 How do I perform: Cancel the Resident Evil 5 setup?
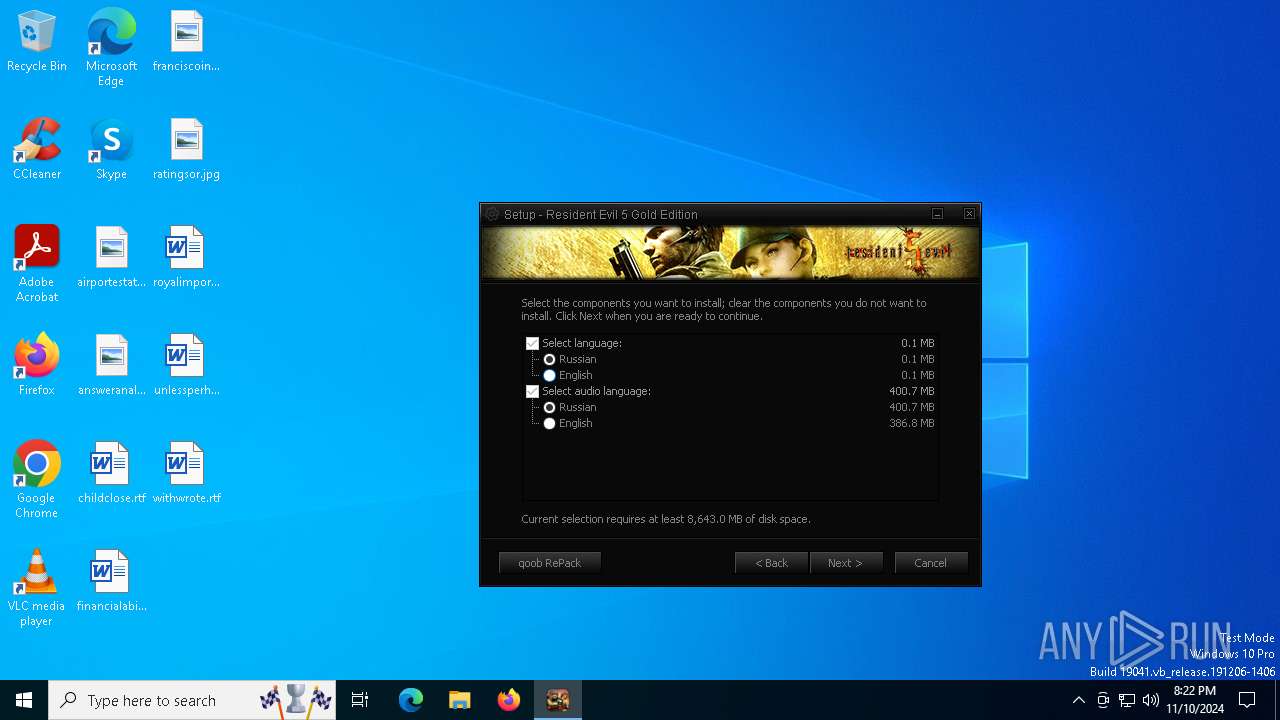tap(931, 563)
